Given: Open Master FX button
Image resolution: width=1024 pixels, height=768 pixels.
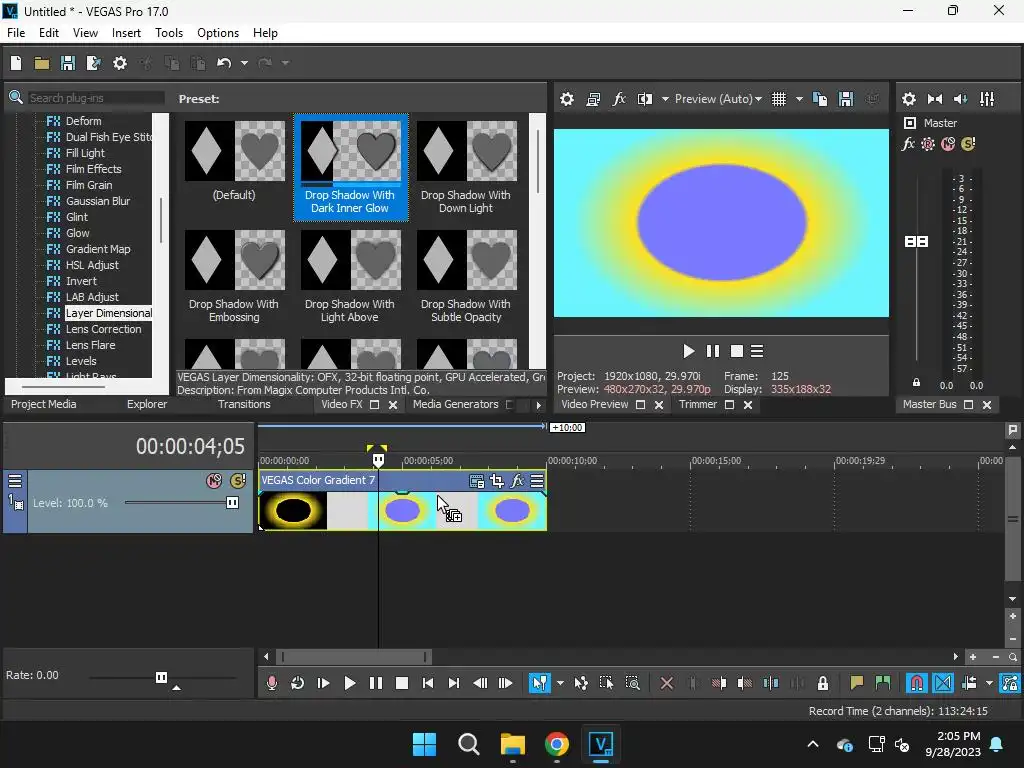Looking at the screenshot, I should point(908,144).
